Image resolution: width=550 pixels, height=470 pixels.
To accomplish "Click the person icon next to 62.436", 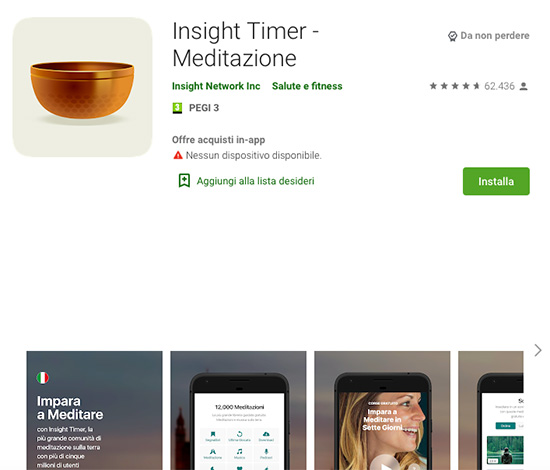I will point(523,86).
